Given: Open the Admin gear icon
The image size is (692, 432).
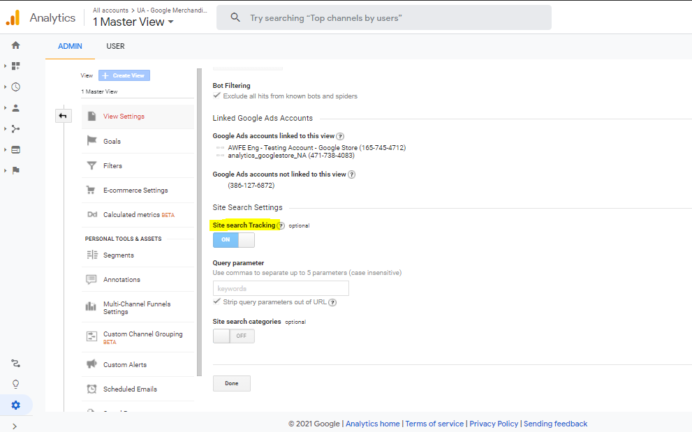Looking at the screenshot, I should point(16,405).
